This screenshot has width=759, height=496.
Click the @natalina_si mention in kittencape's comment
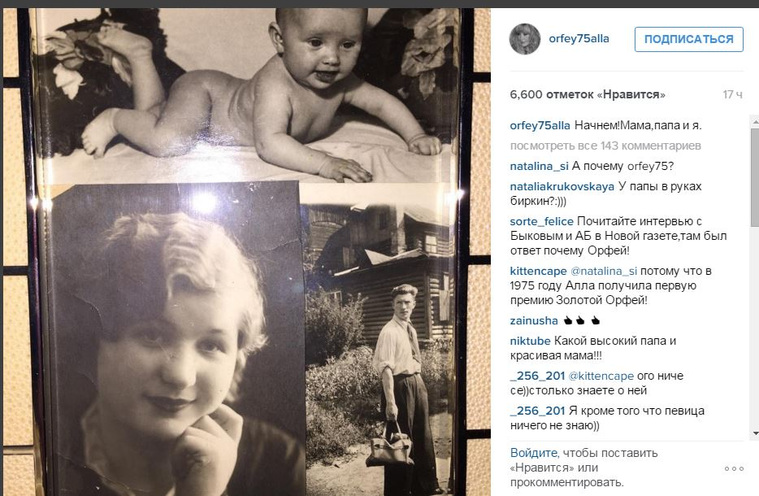[x=604, y=271]
